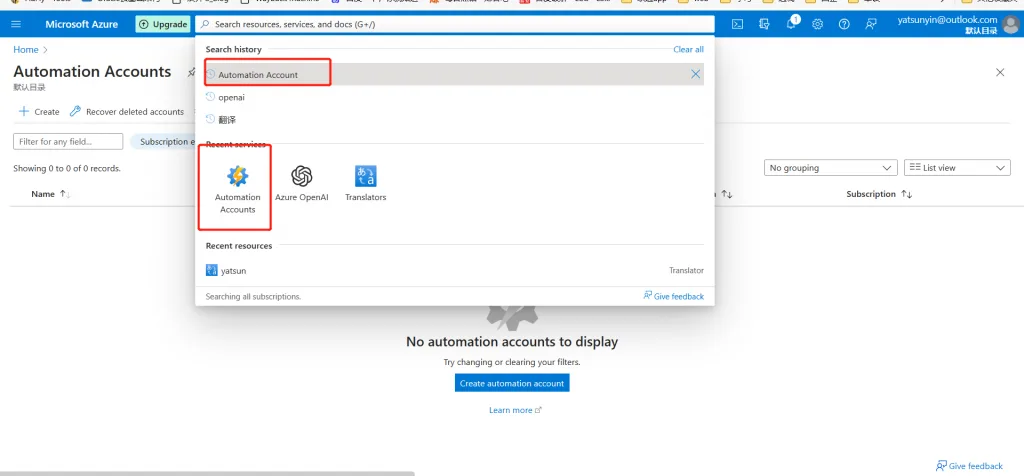Expand the List view dropdown

point(957,168)
